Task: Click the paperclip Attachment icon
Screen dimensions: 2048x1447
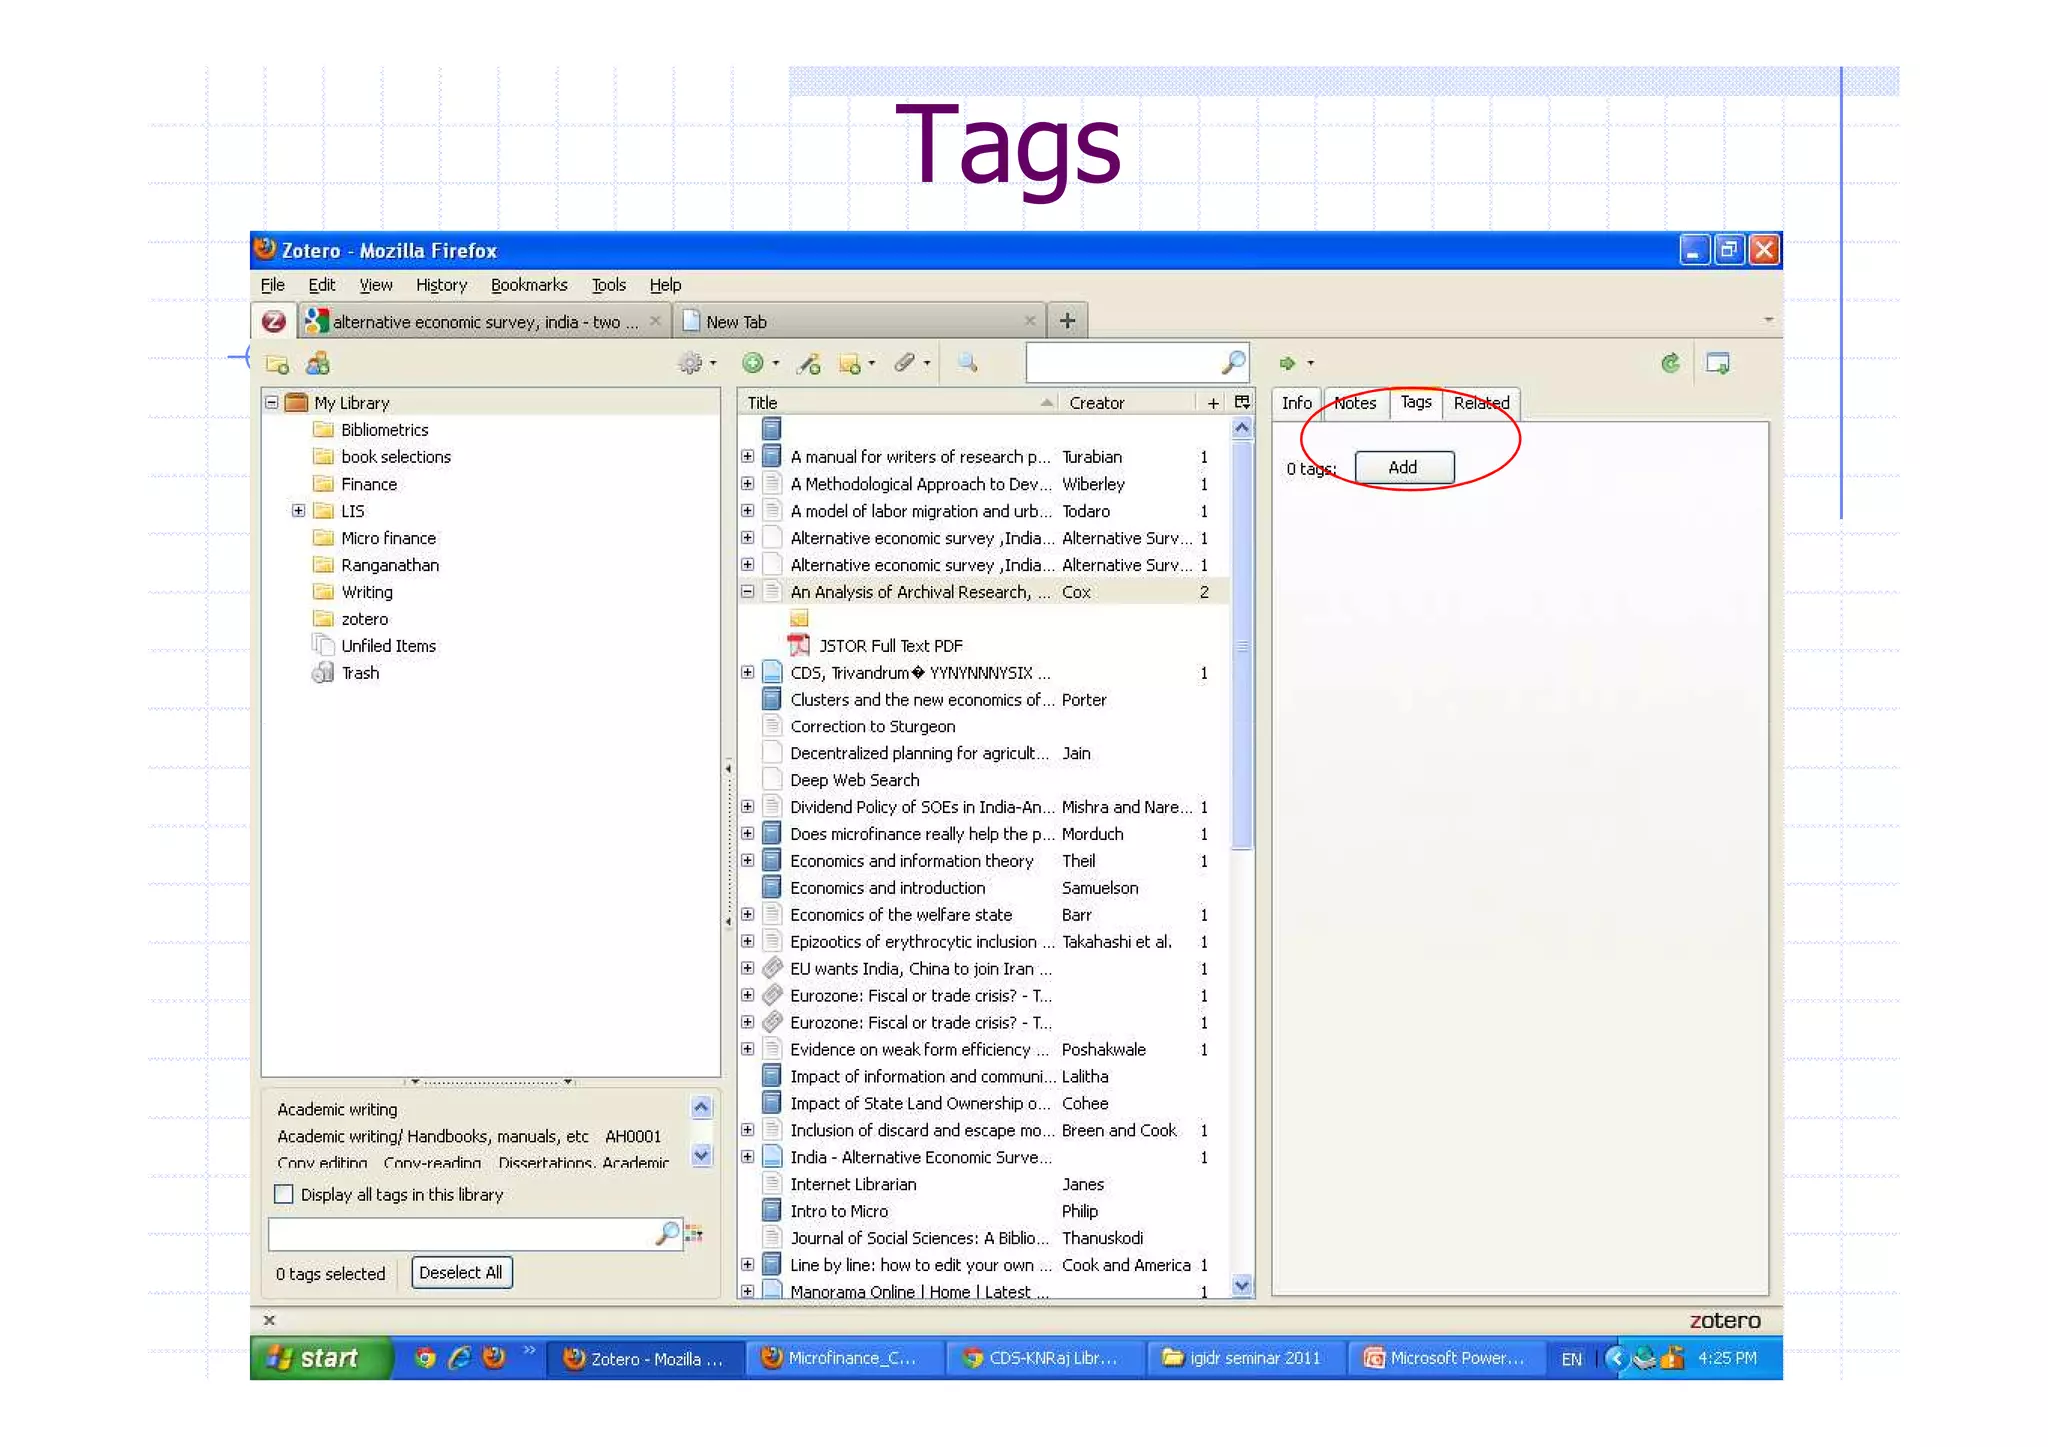Action: point(905,364)
